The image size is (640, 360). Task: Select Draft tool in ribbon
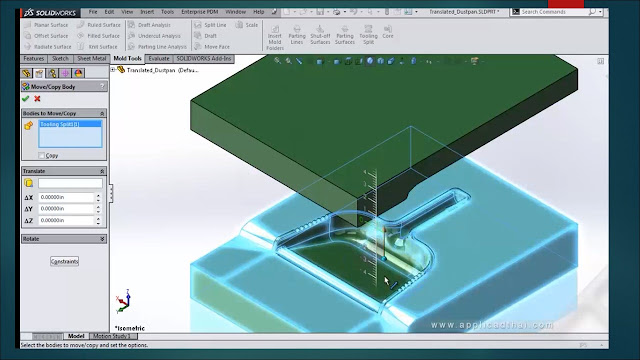tap(206, 36)
